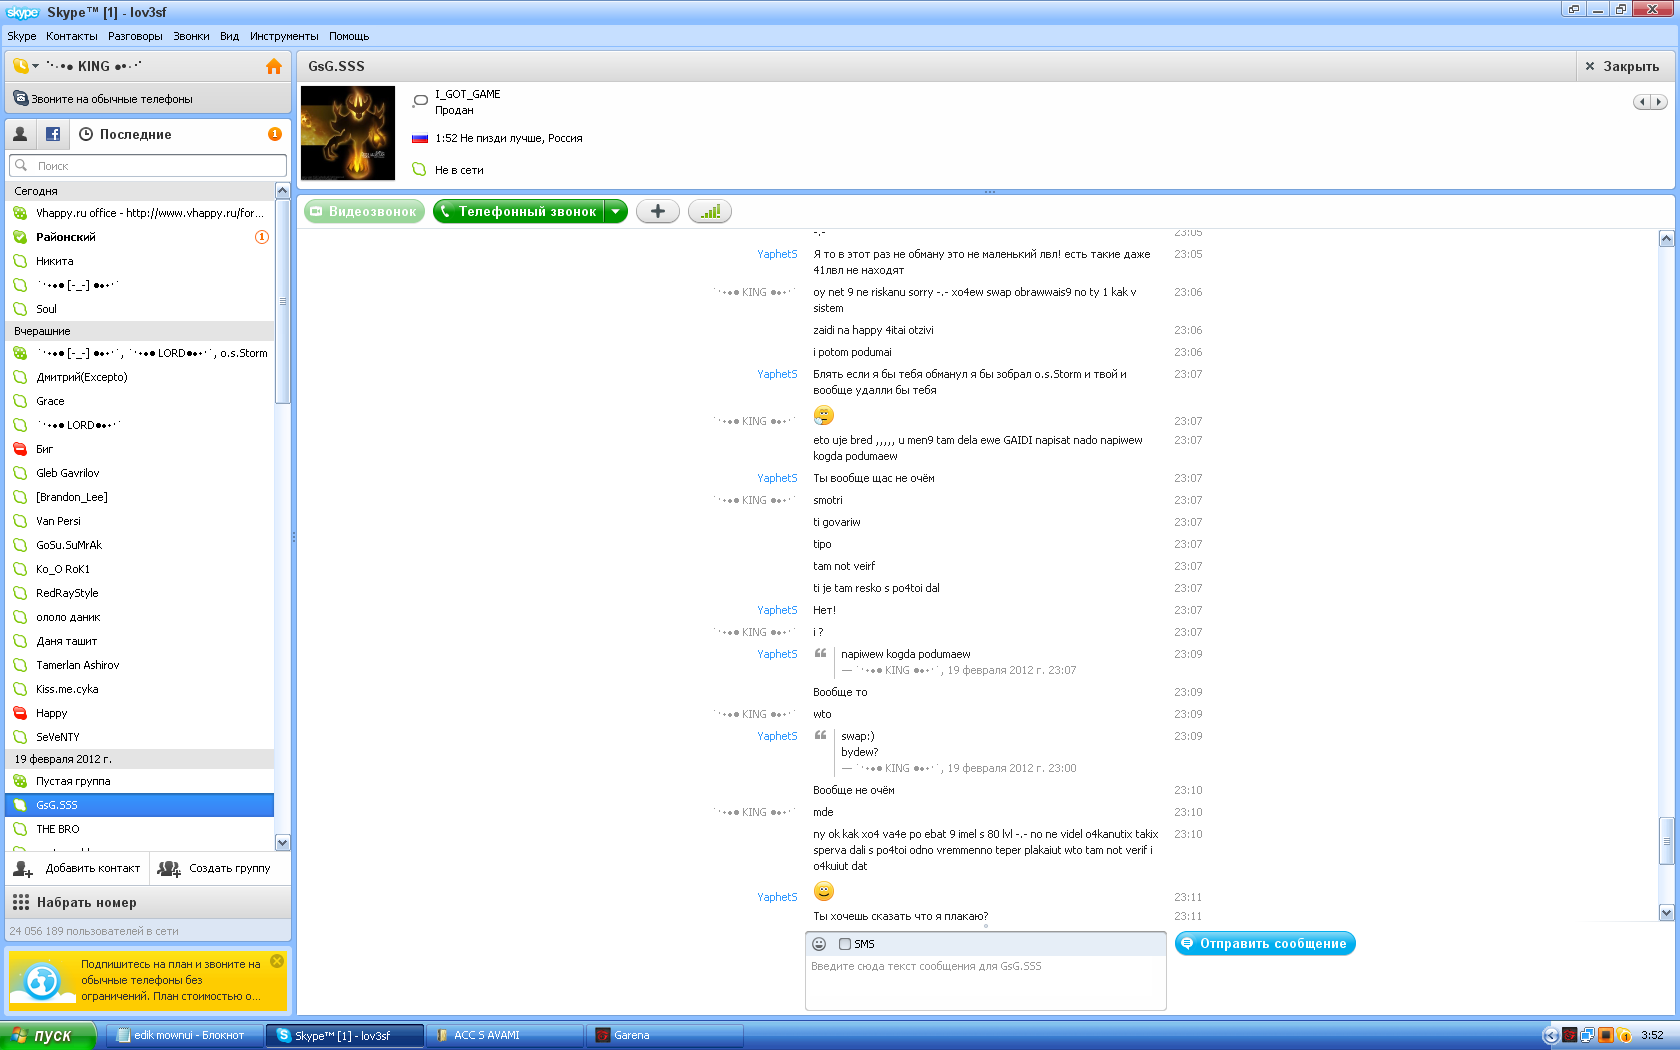Open the Инструменты menu
The image size is (1680, 1050).
[284, 36]
